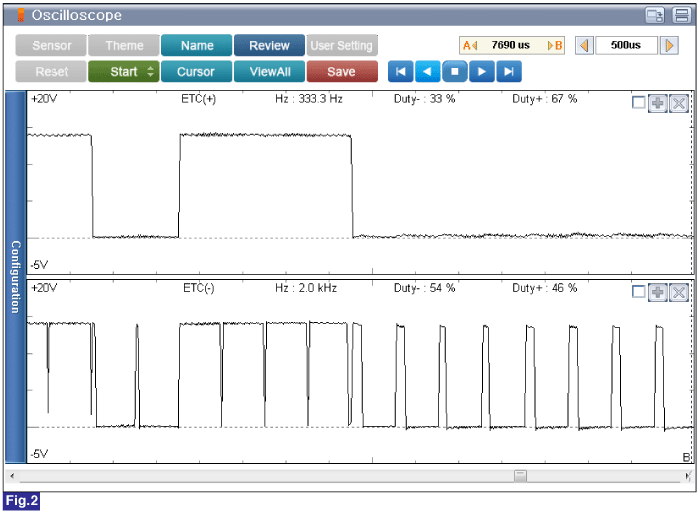This screenshot has width=700, height=514.
Task: Click the B cursor marker in lower graph
Action: (687, 457)
